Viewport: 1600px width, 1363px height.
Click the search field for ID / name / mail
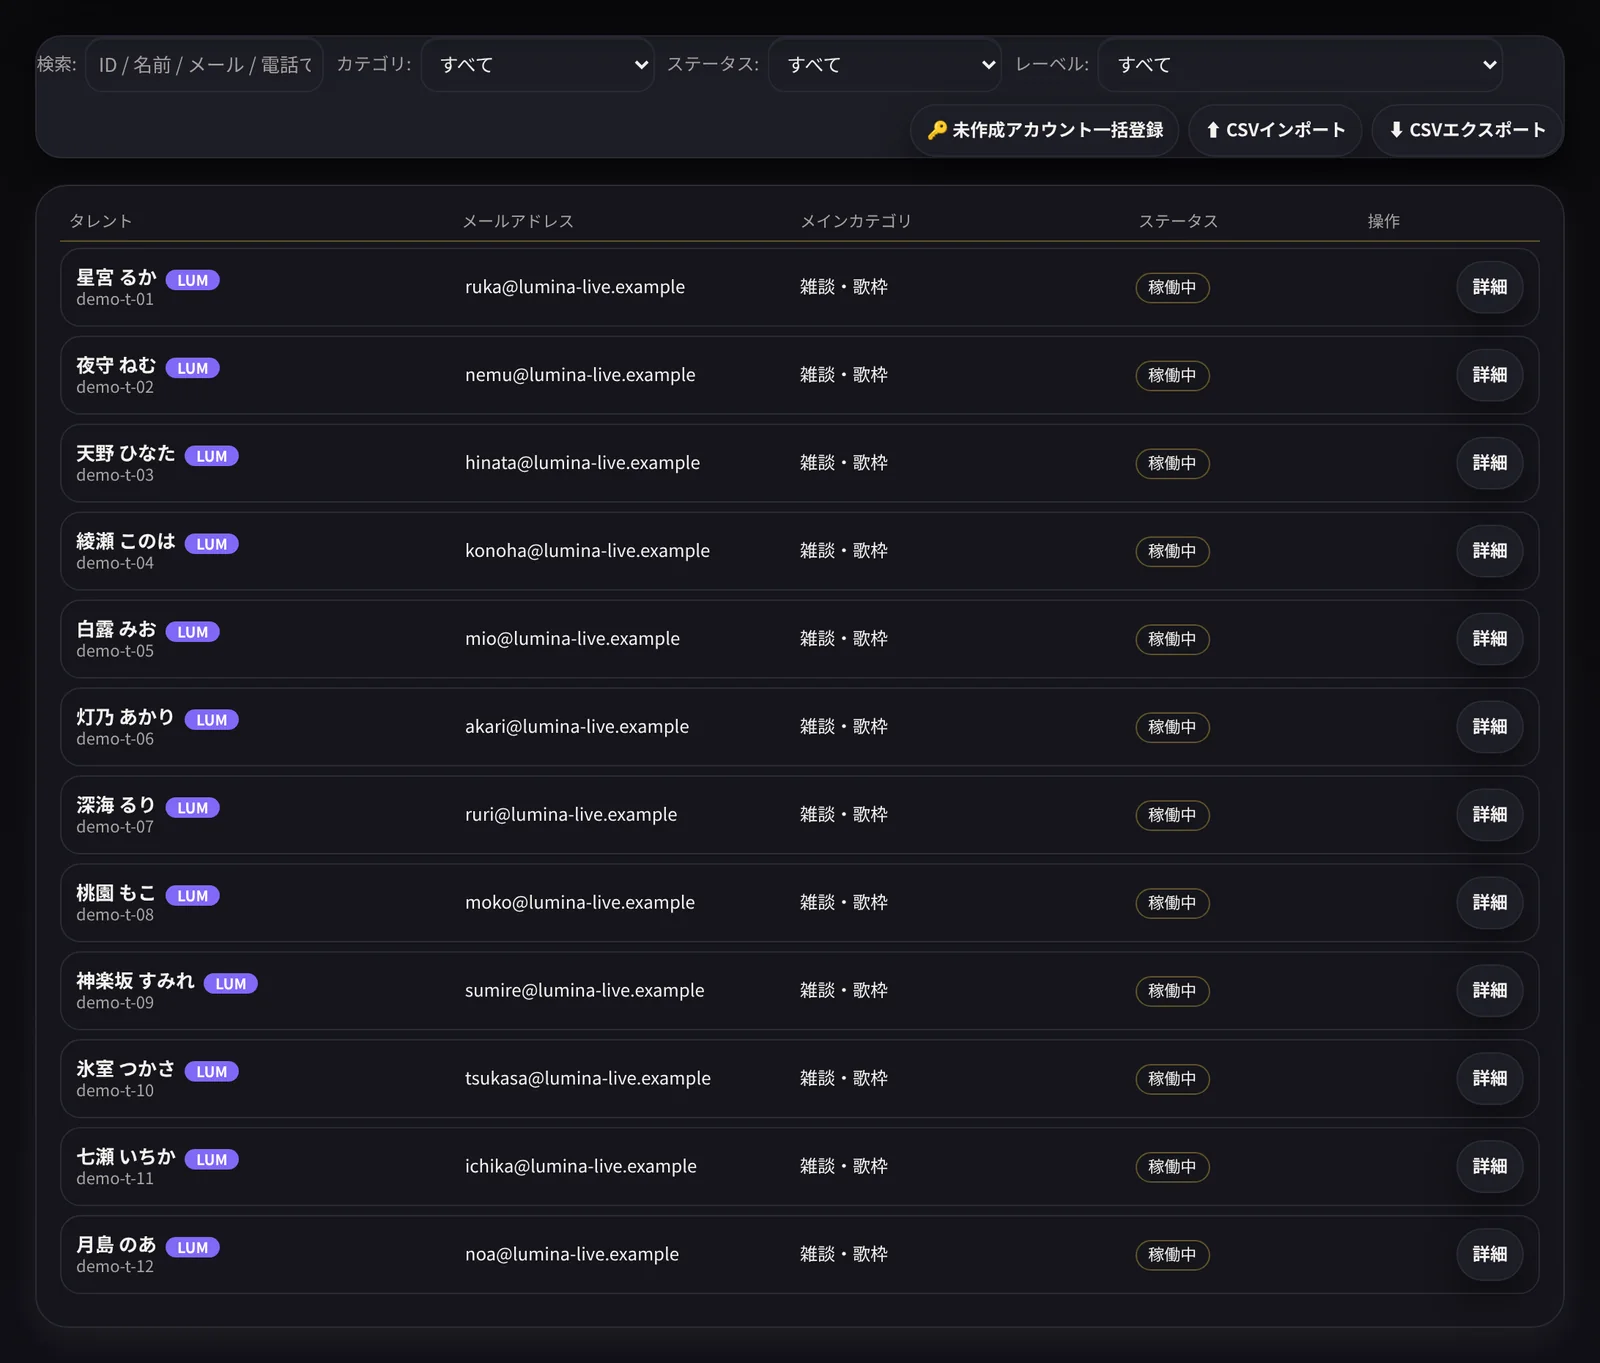(x=204, y=65)
